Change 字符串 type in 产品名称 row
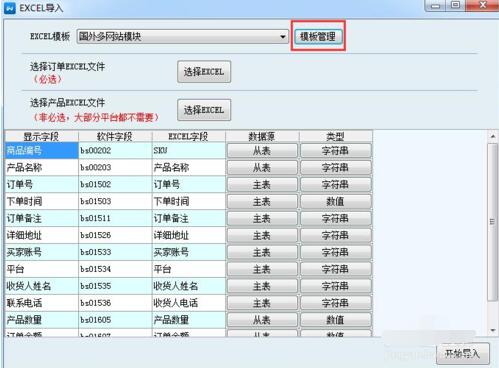 [336, 168]
